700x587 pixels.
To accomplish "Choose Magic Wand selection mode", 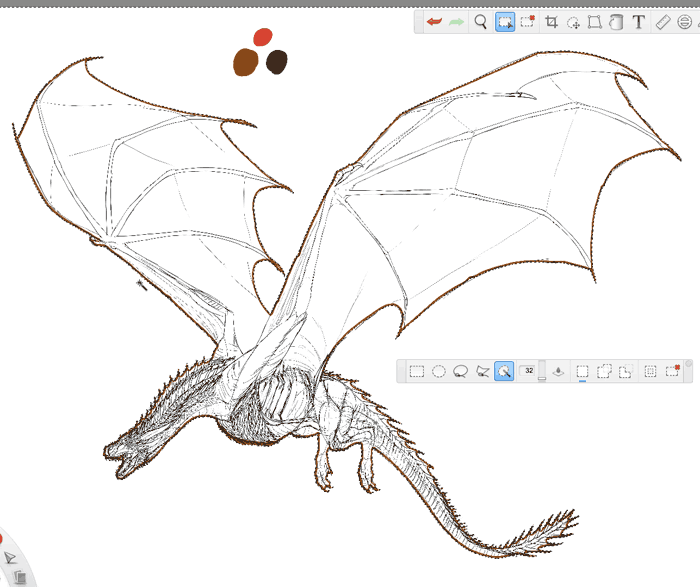I will 504,371.
